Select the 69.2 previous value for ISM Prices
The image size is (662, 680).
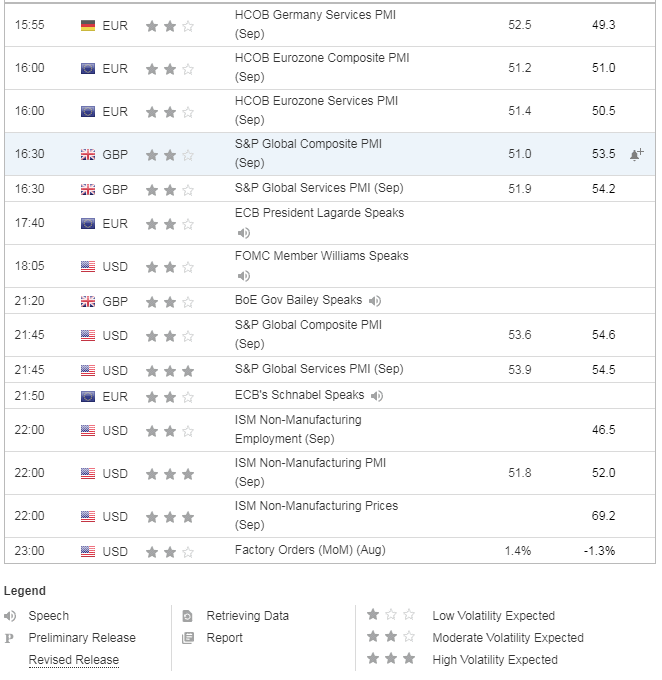tap(603, 515)
